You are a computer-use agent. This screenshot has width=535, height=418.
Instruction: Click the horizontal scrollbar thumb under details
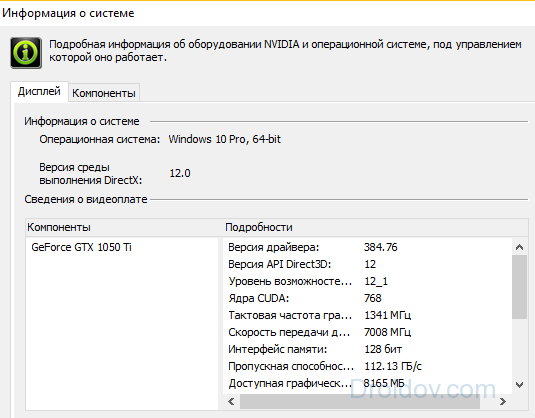[360, 401]
